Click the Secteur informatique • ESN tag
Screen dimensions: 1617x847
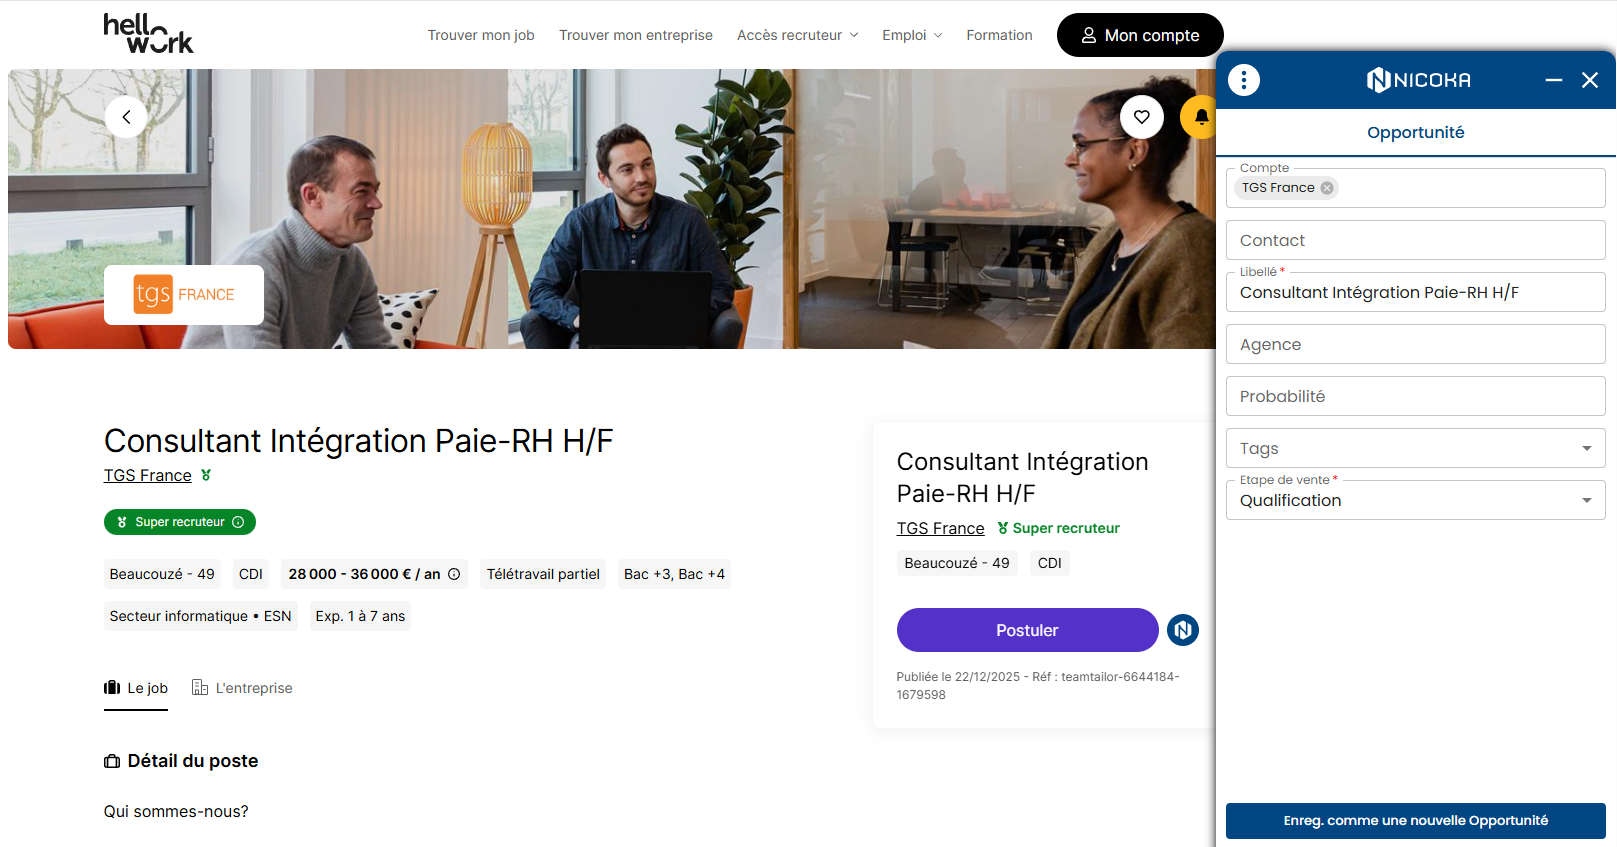tap(201, 616)
